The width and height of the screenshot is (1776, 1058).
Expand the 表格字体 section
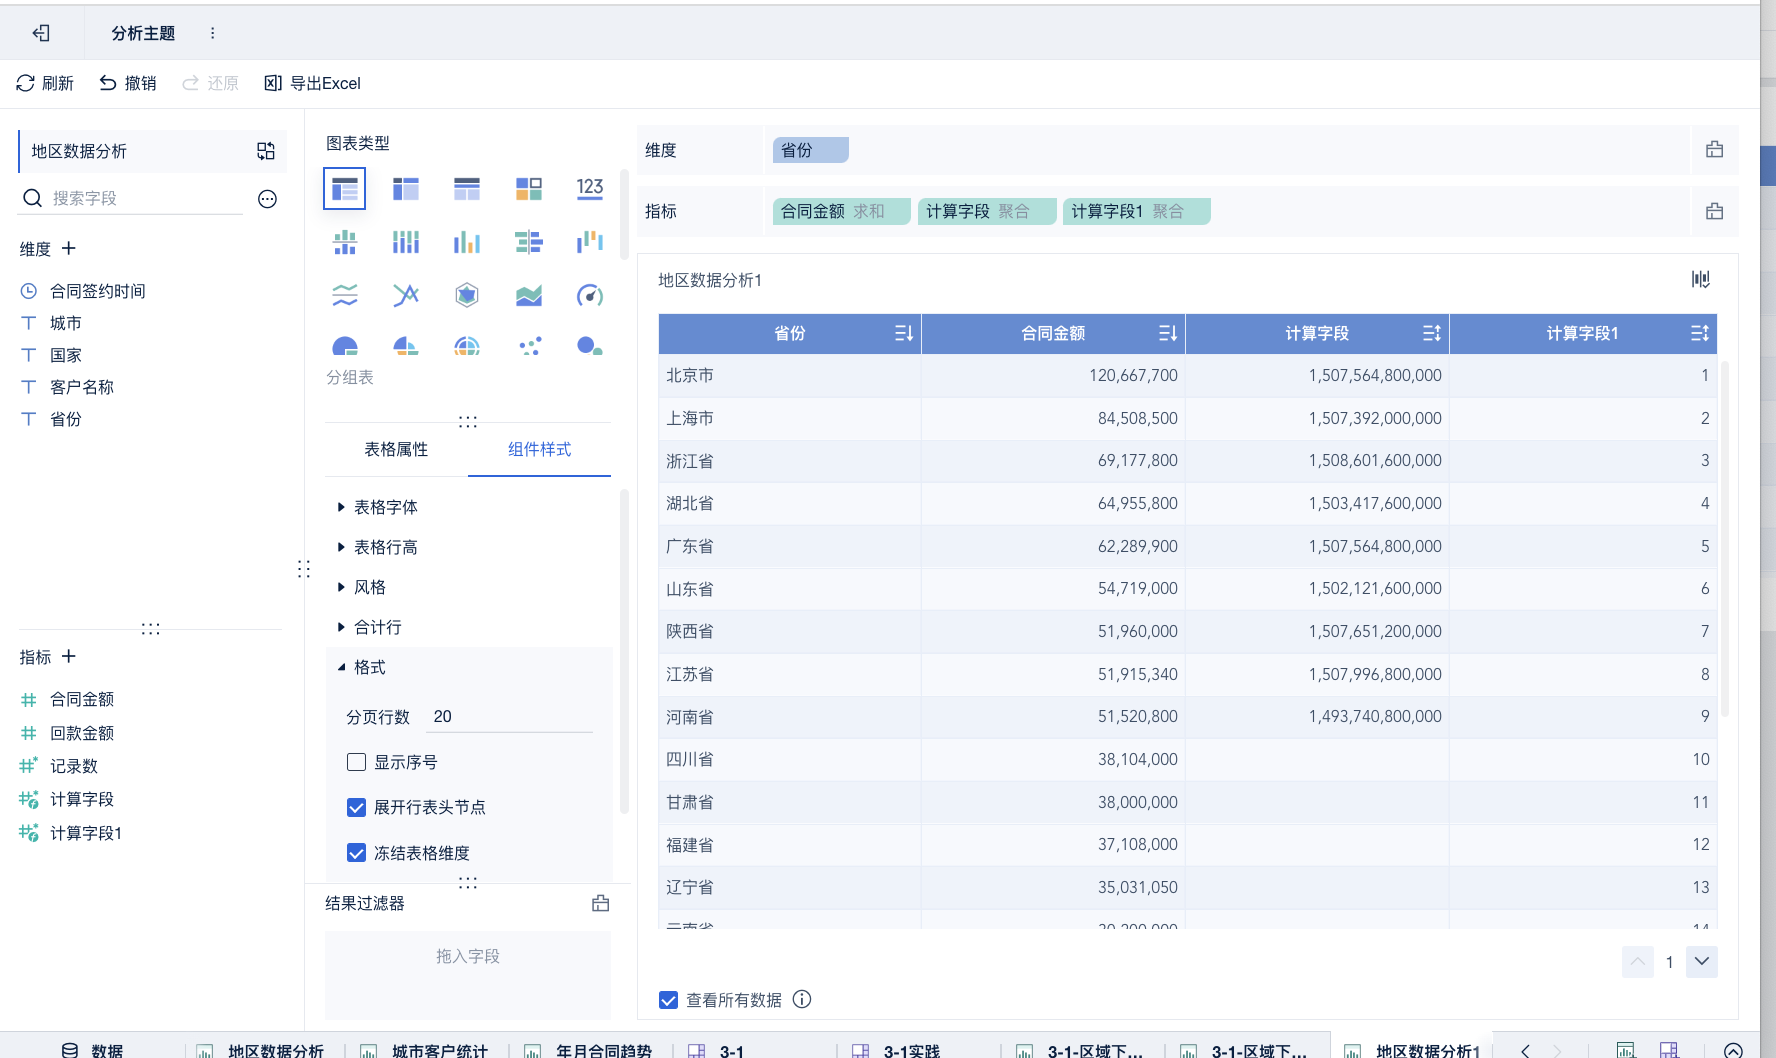pyautogui.click(x=378, y=507)
